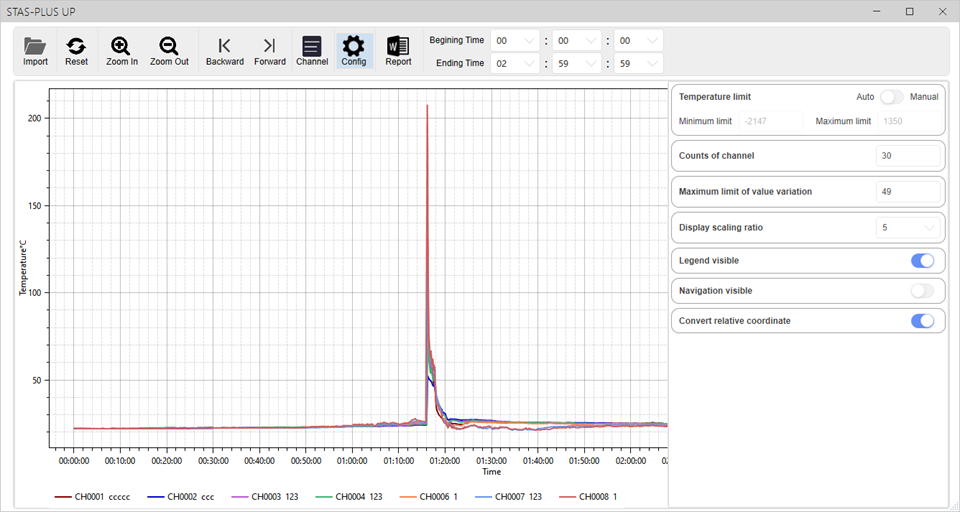Image resolution: width=960 pixels, height=512 pixels.
Task: Select CH0004 123 legend entry
Action: point(348,497)
